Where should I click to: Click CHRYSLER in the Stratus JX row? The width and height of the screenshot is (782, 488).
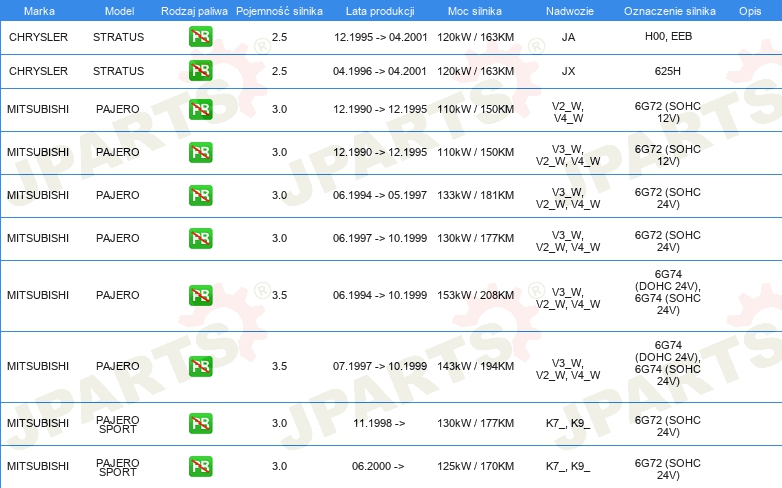[38, 71]
